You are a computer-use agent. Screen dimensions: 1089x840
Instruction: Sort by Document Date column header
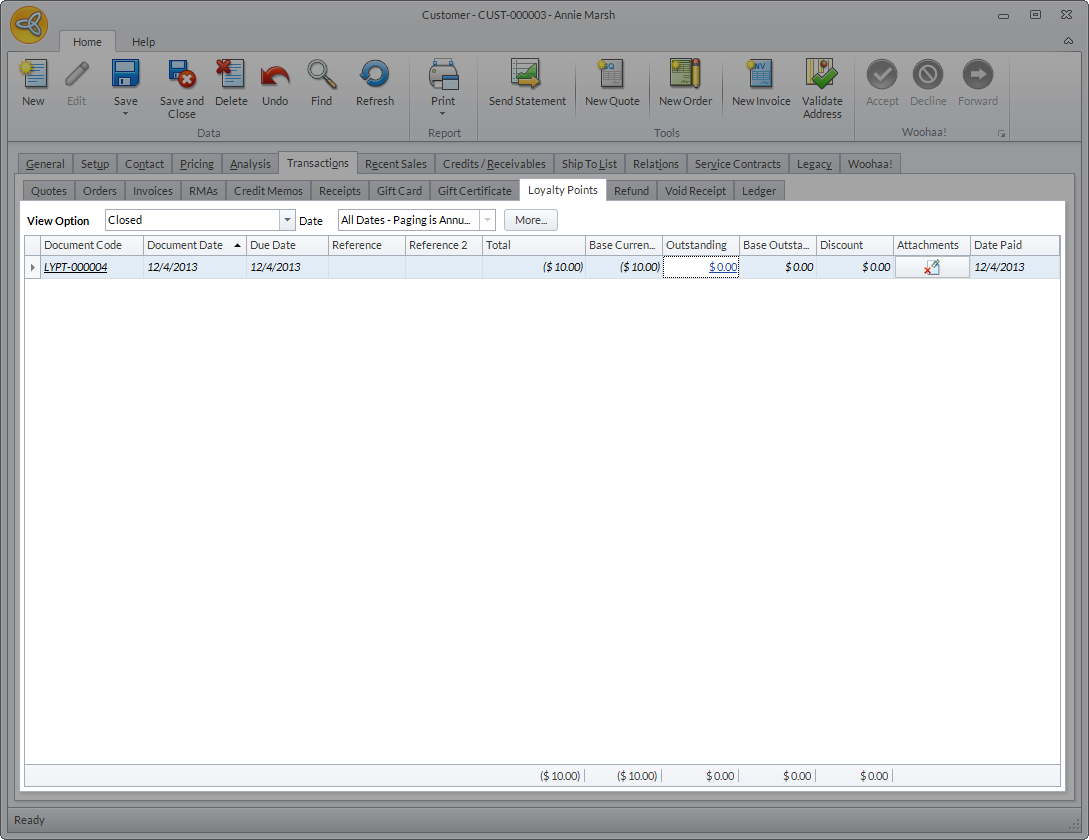[186, 245]
